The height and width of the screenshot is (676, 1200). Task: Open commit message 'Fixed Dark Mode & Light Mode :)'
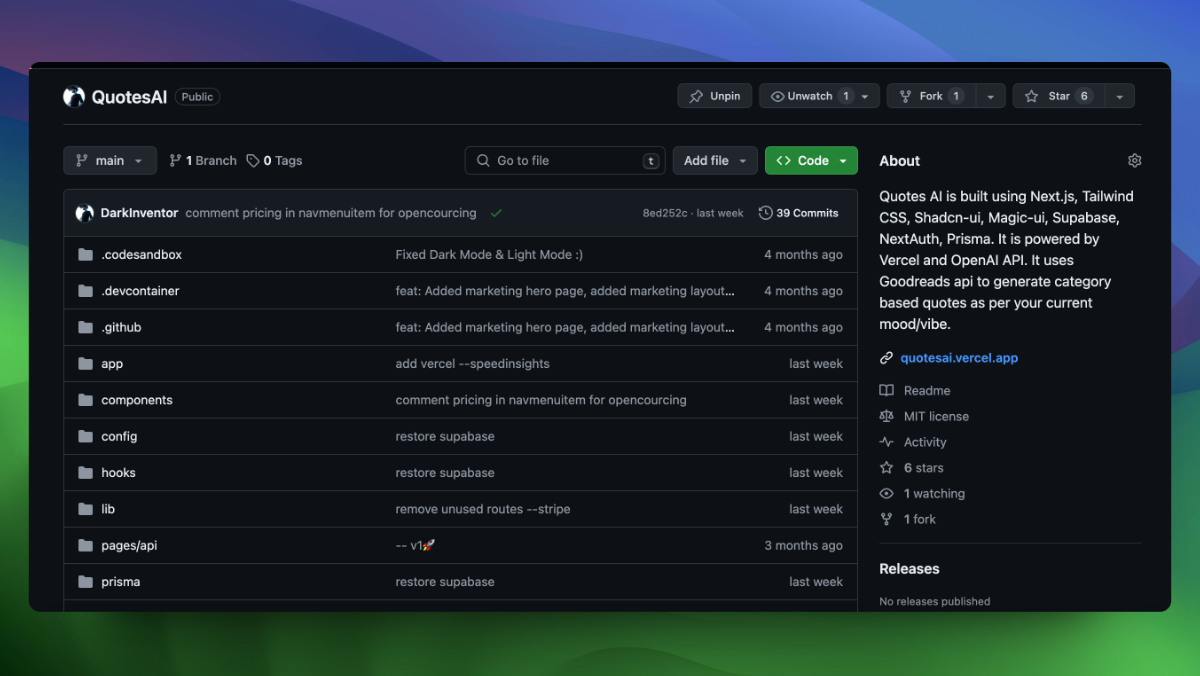click(x=489, y=255)
